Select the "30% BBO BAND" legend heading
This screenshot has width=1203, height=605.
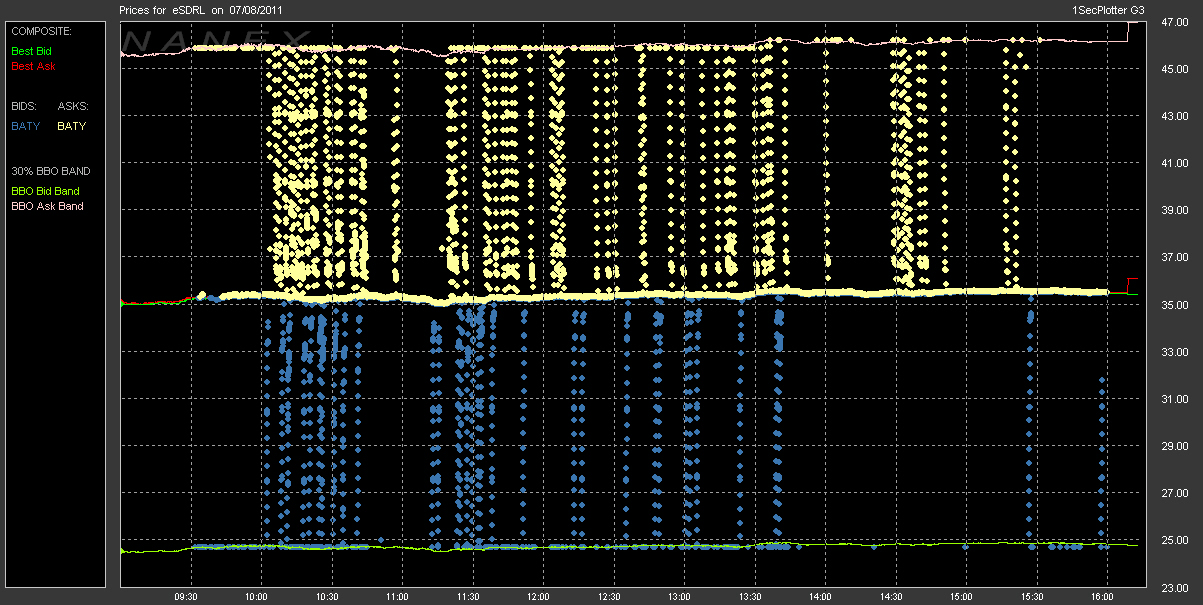(51, 171)
